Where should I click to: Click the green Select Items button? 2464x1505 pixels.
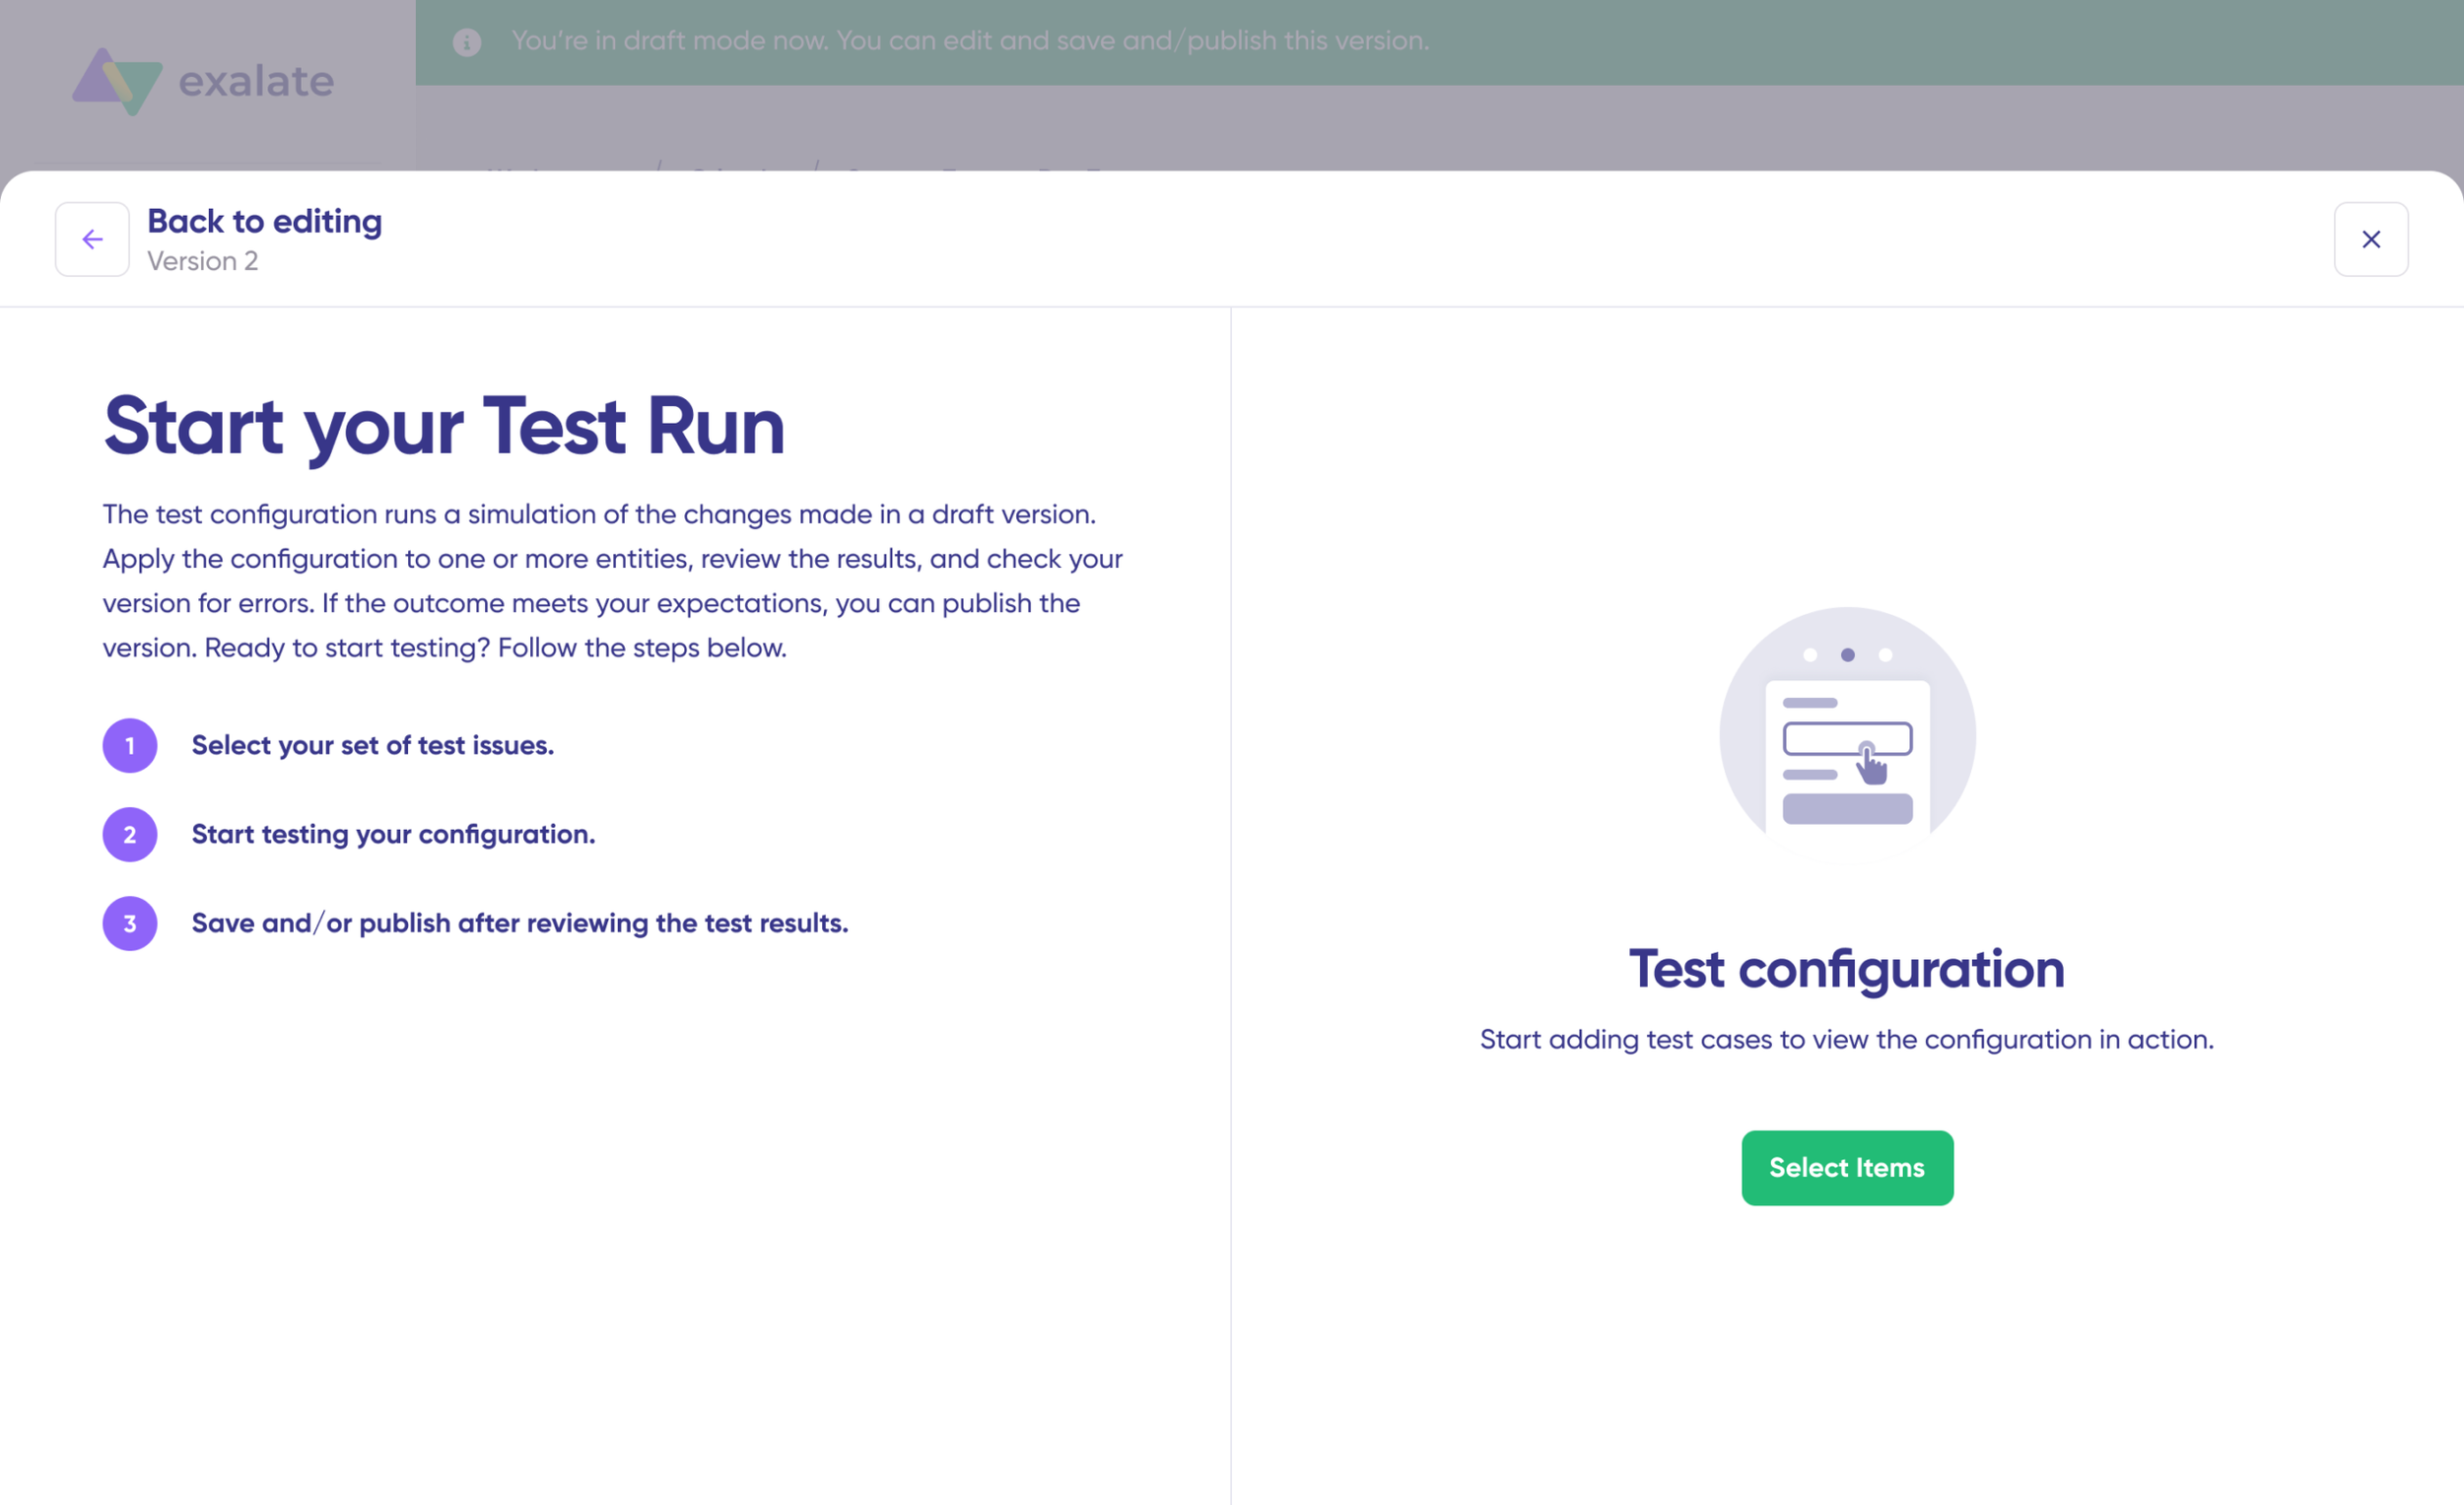(1846, 1167)
